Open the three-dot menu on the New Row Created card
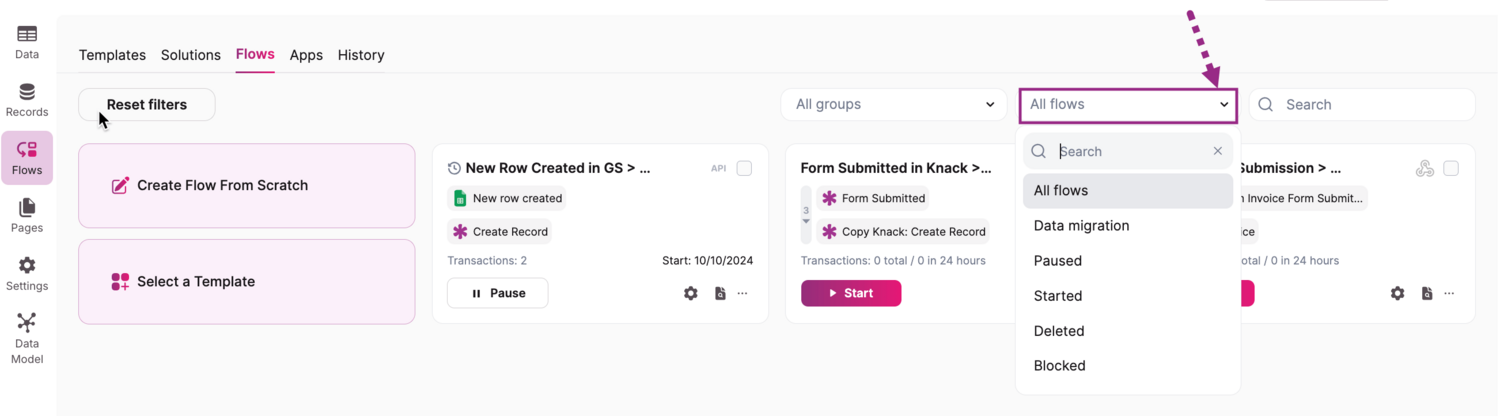 click(x=743, y=293)
